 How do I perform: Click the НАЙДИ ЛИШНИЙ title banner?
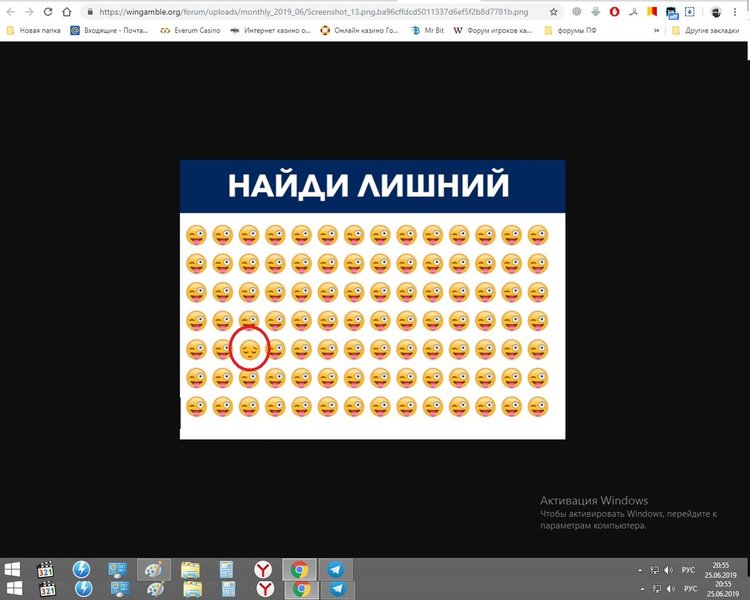click(372, 186)
